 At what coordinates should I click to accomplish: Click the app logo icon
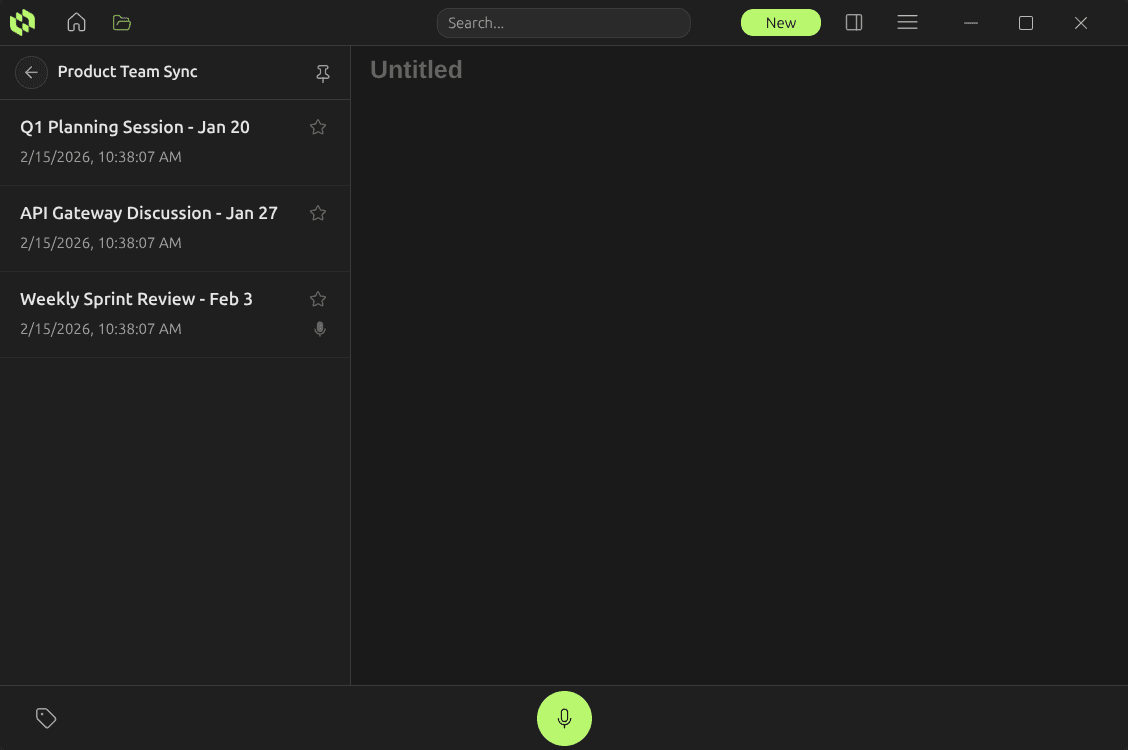coord(22,22)
